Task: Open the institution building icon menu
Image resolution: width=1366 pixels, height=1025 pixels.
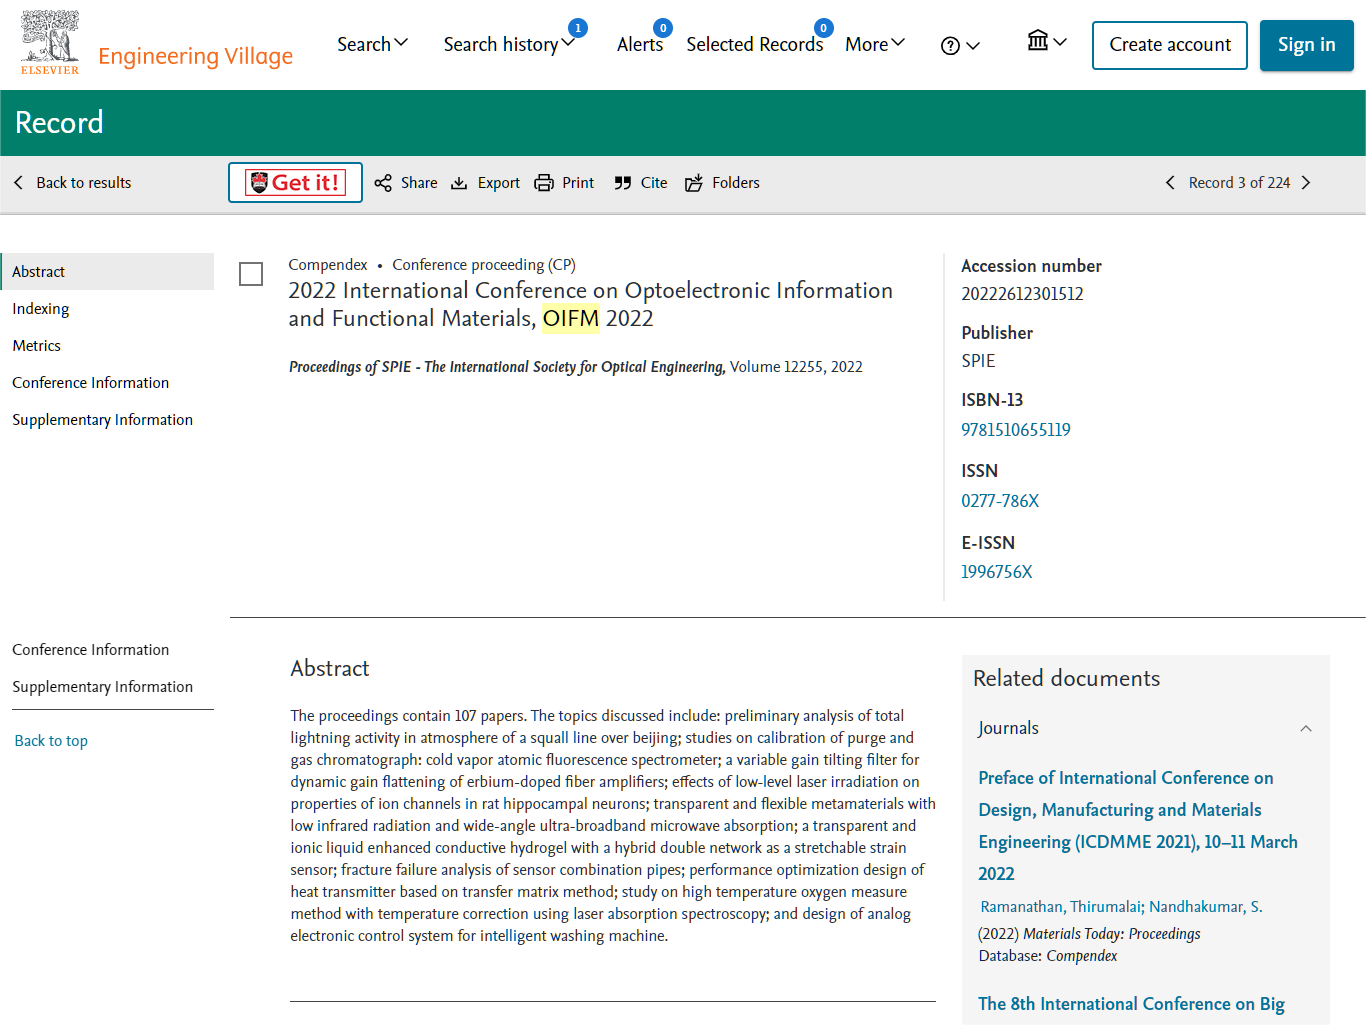Action: 1047,41
